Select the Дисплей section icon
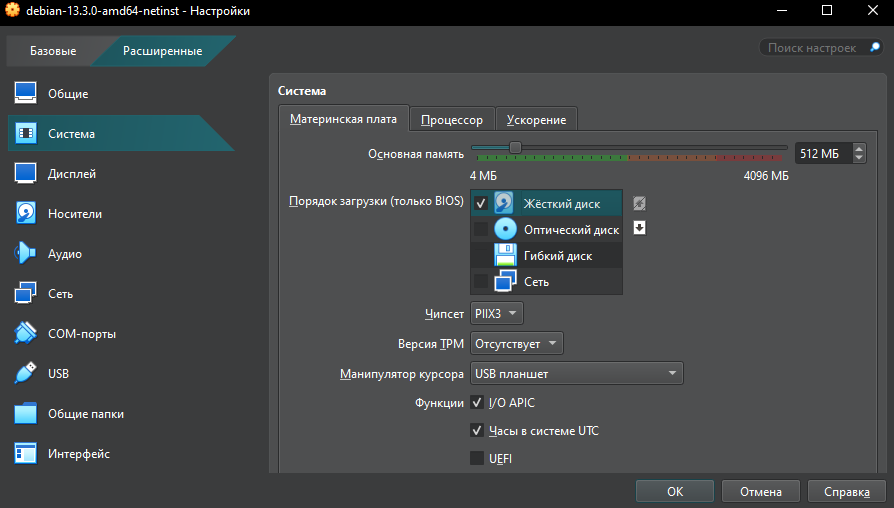This screenshot has height=508, width=894. [x=26, y=174]
